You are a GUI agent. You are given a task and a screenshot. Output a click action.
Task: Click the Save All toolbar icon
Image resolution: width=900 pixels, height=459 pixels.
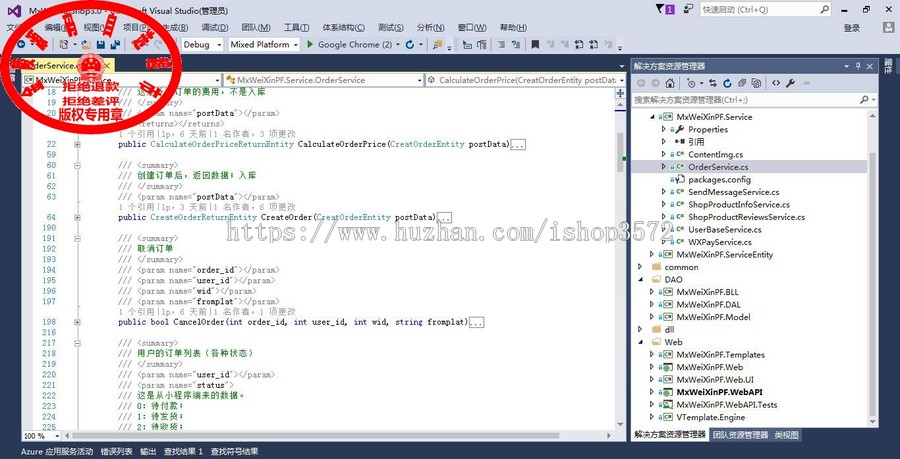pyautogui.click(x=115, y=44)
